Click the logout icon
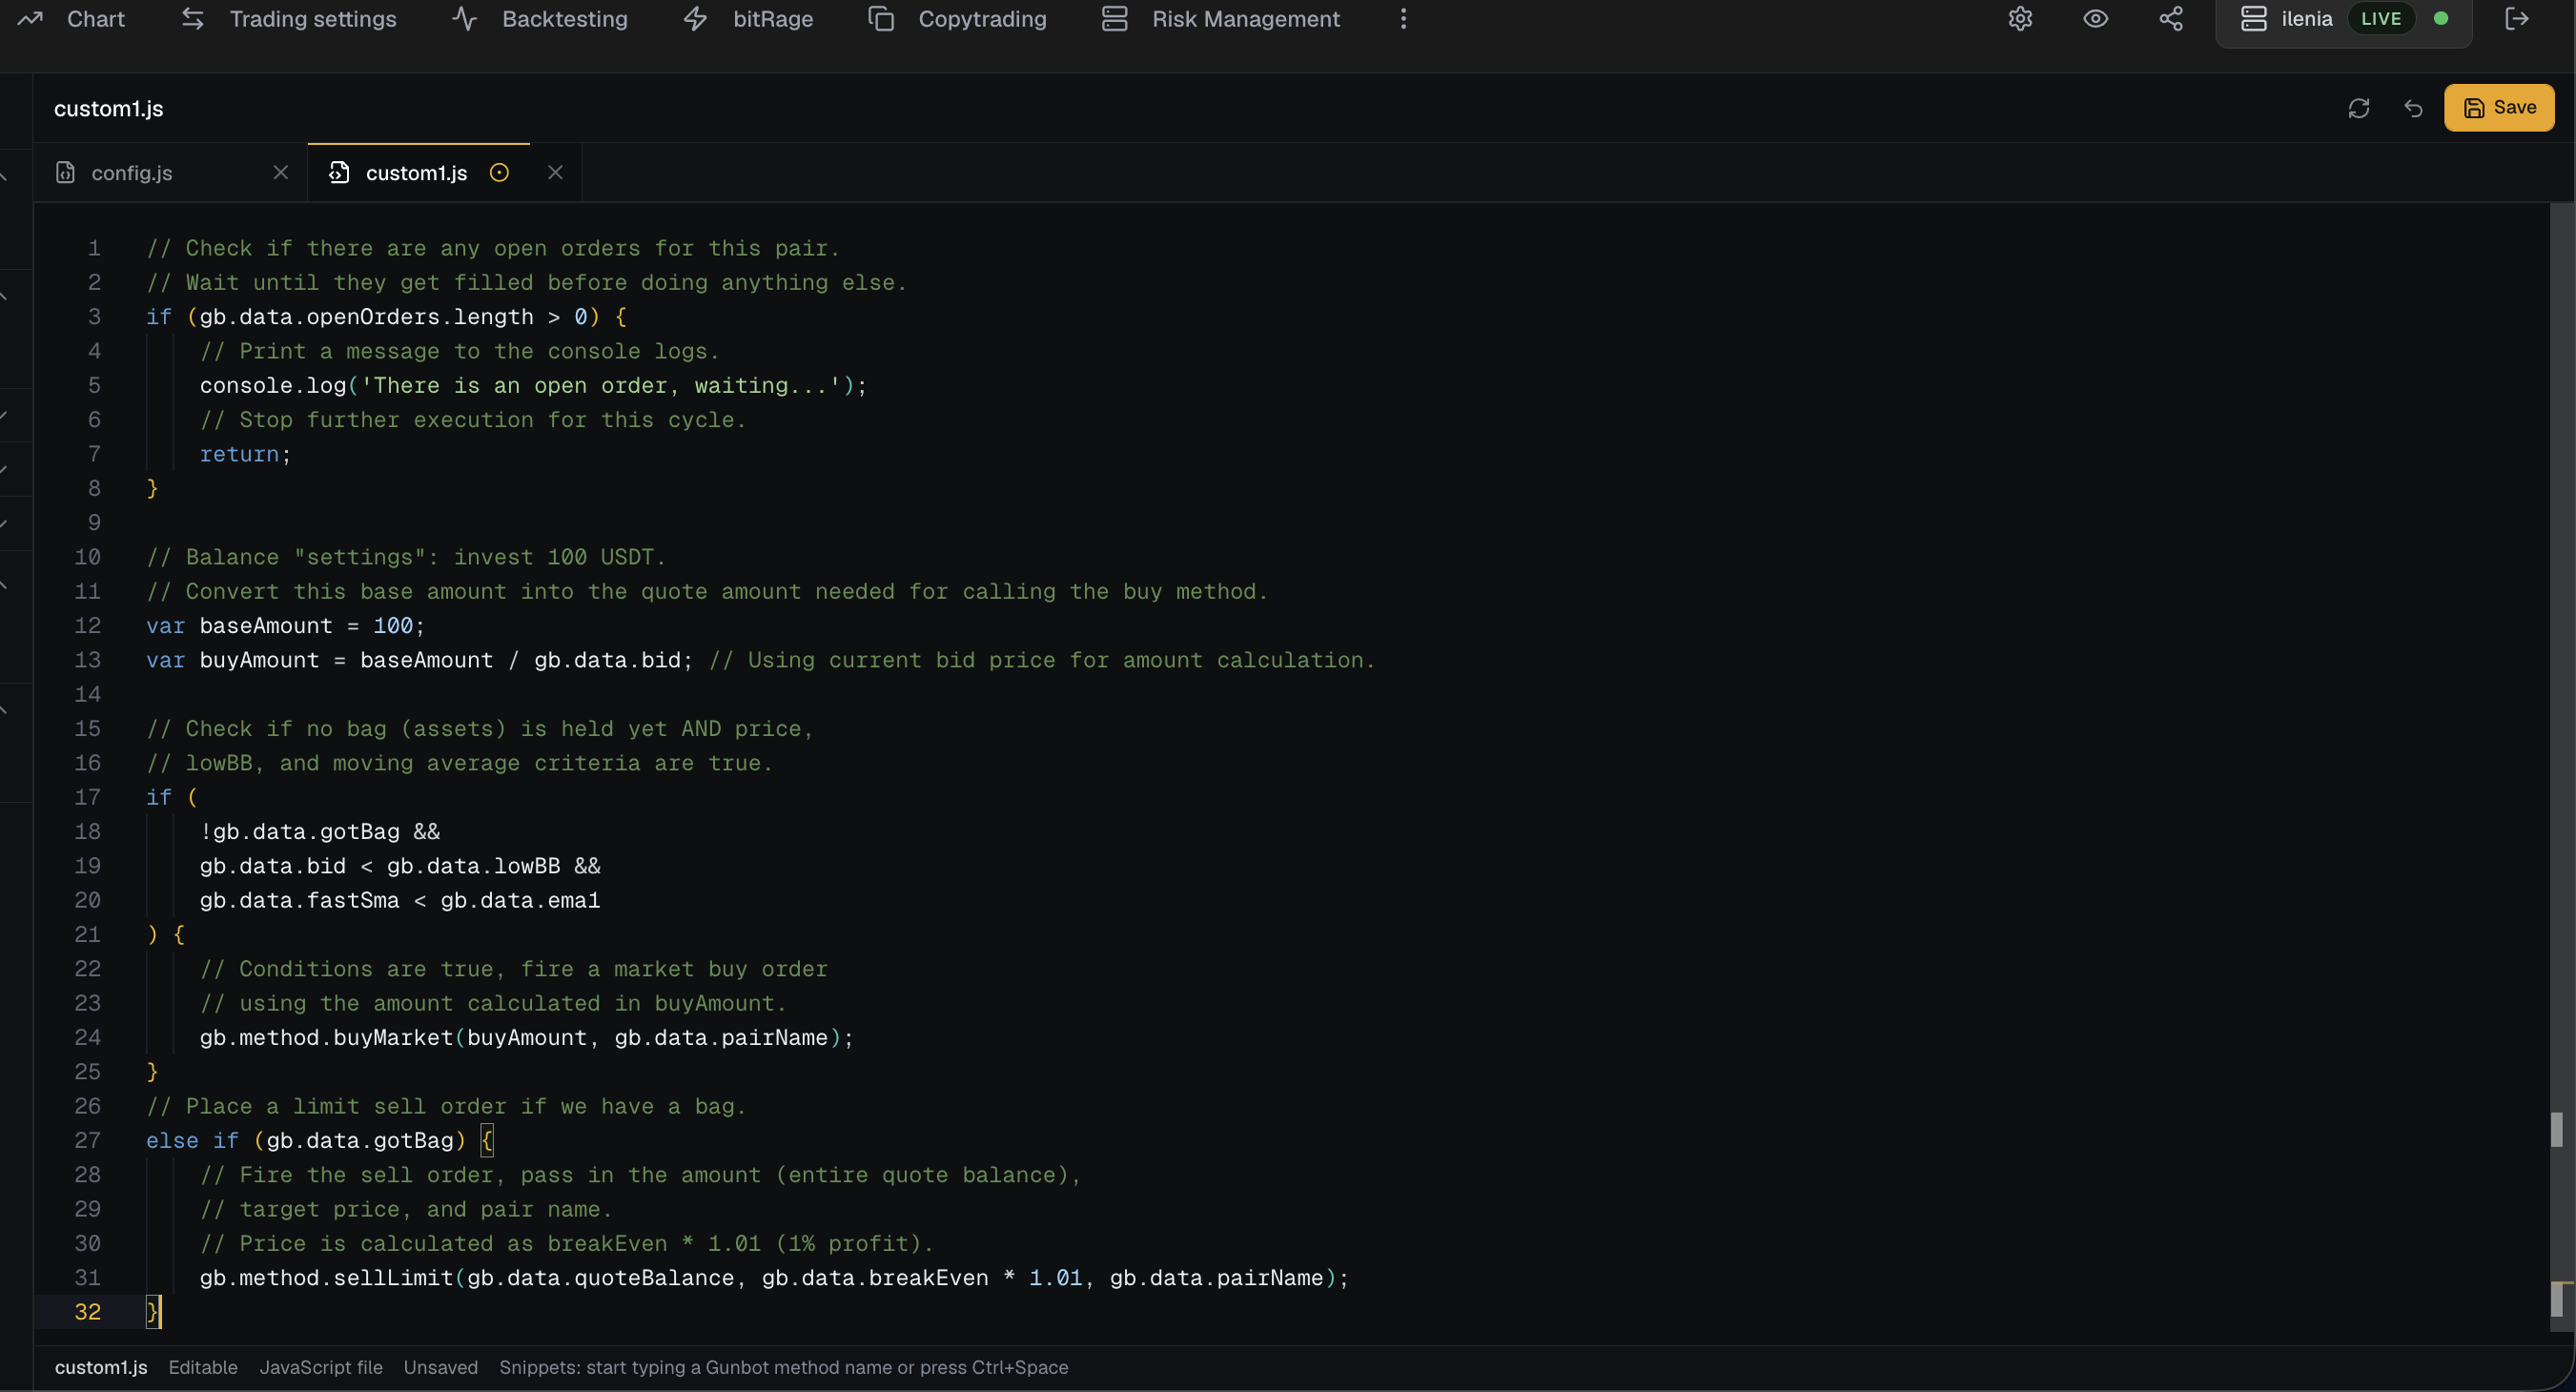The height and width of the screenshot is (1392, 2576). [x=2517, y=19]
